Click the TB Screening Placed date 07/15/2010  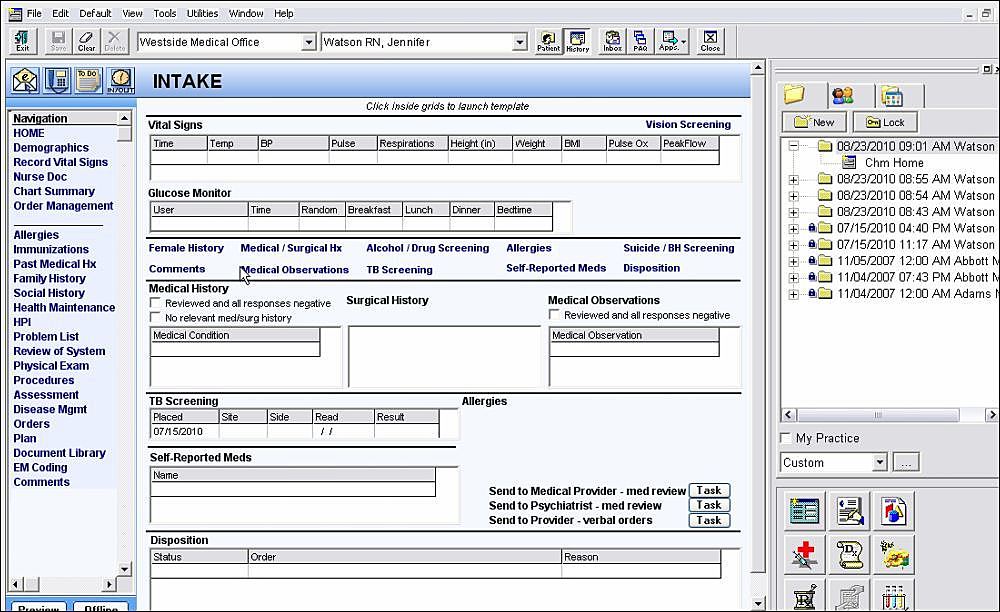tap(178, 432)
